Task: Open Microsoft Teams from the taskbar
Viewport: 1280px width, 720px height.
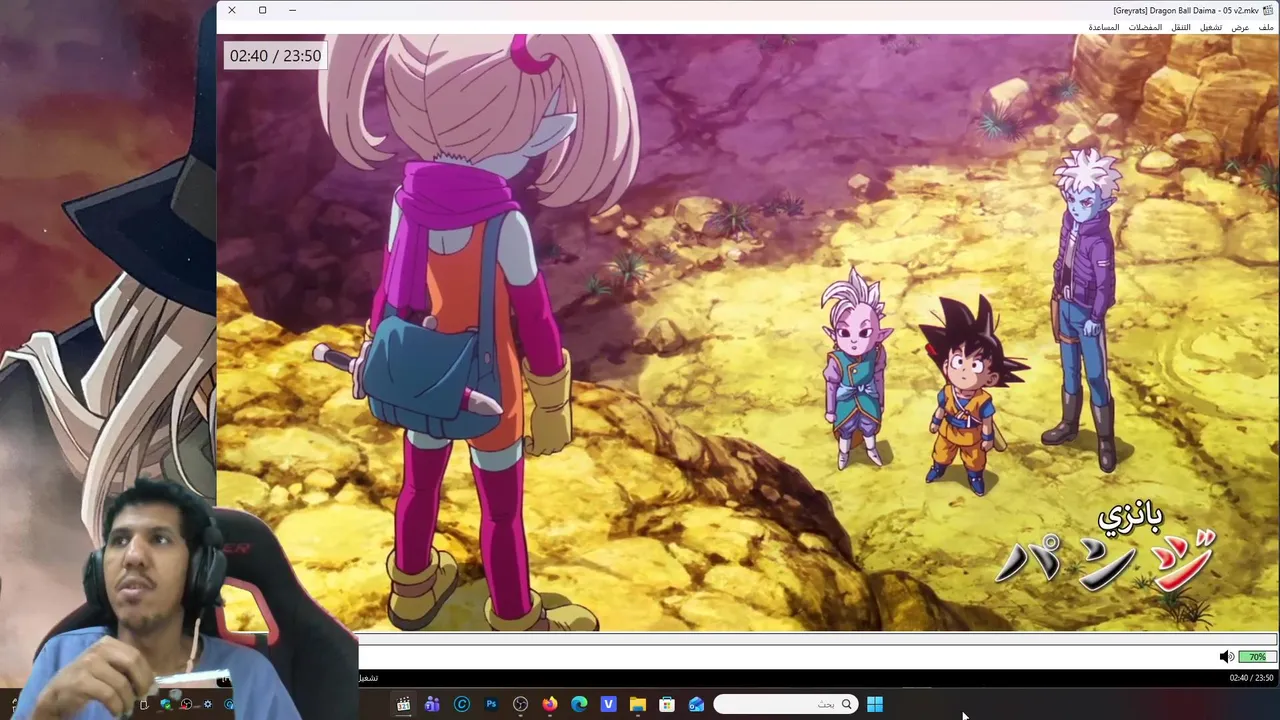Action: 432,704
